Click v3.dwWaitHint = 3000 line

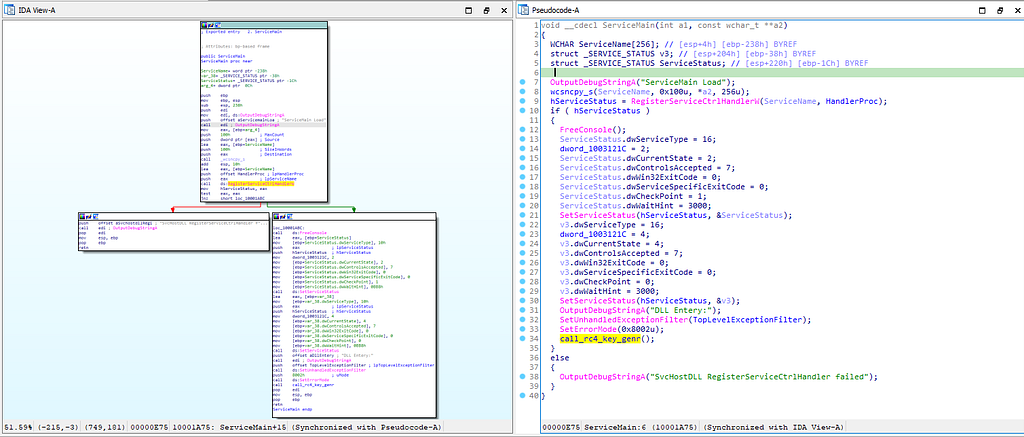coord(607,291)
